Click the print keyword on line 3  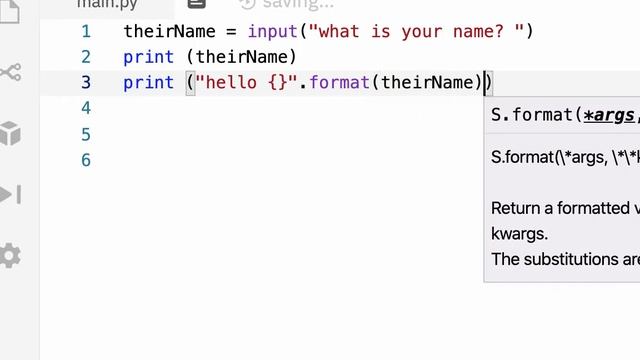149,83
